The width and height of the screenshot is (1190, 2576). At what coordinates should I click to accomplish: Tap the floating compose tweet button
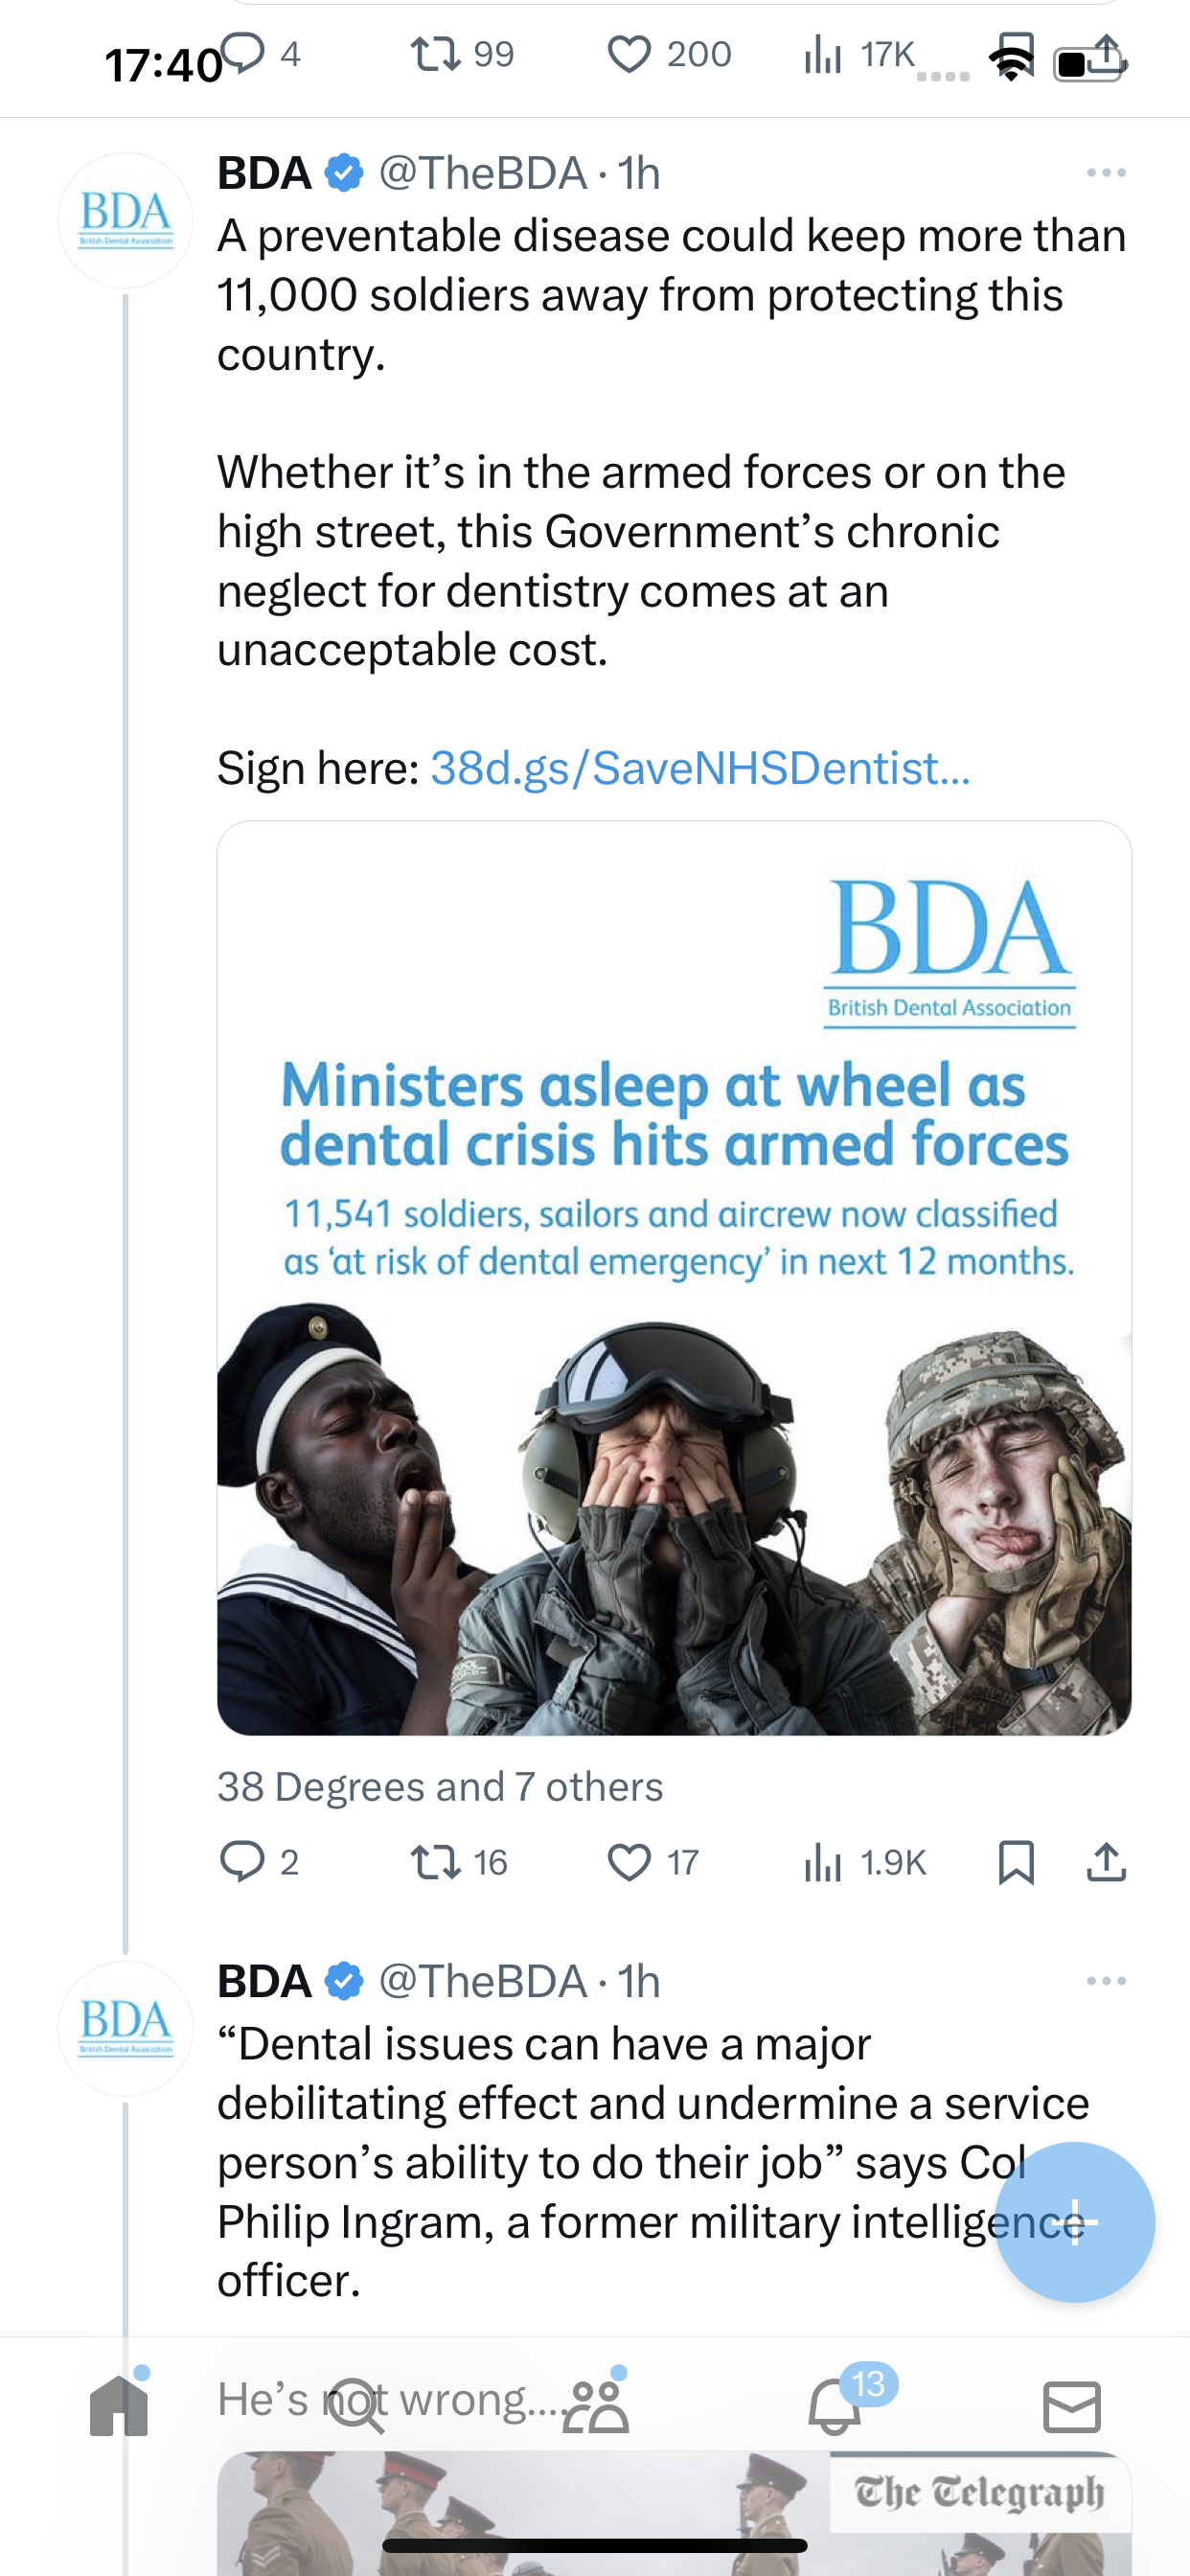coord(1075,2222)
